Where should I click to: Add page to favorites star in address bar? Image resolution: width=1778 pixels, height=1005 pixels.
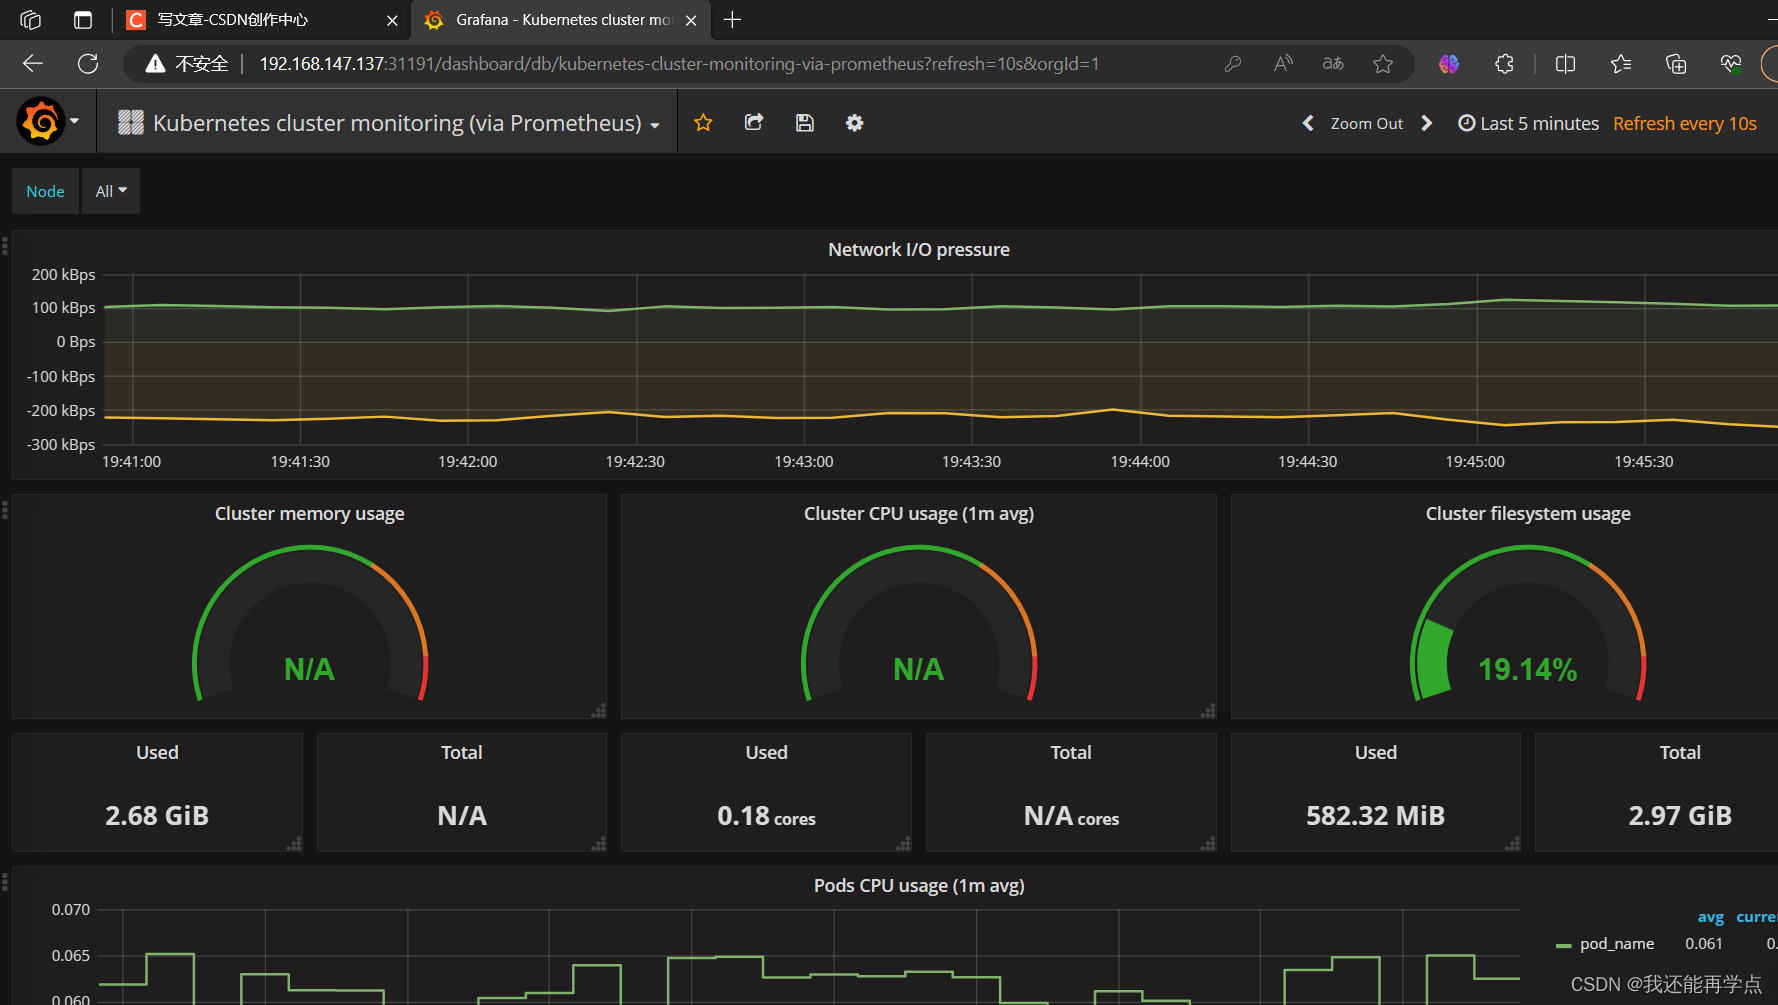coord(1383,64)
